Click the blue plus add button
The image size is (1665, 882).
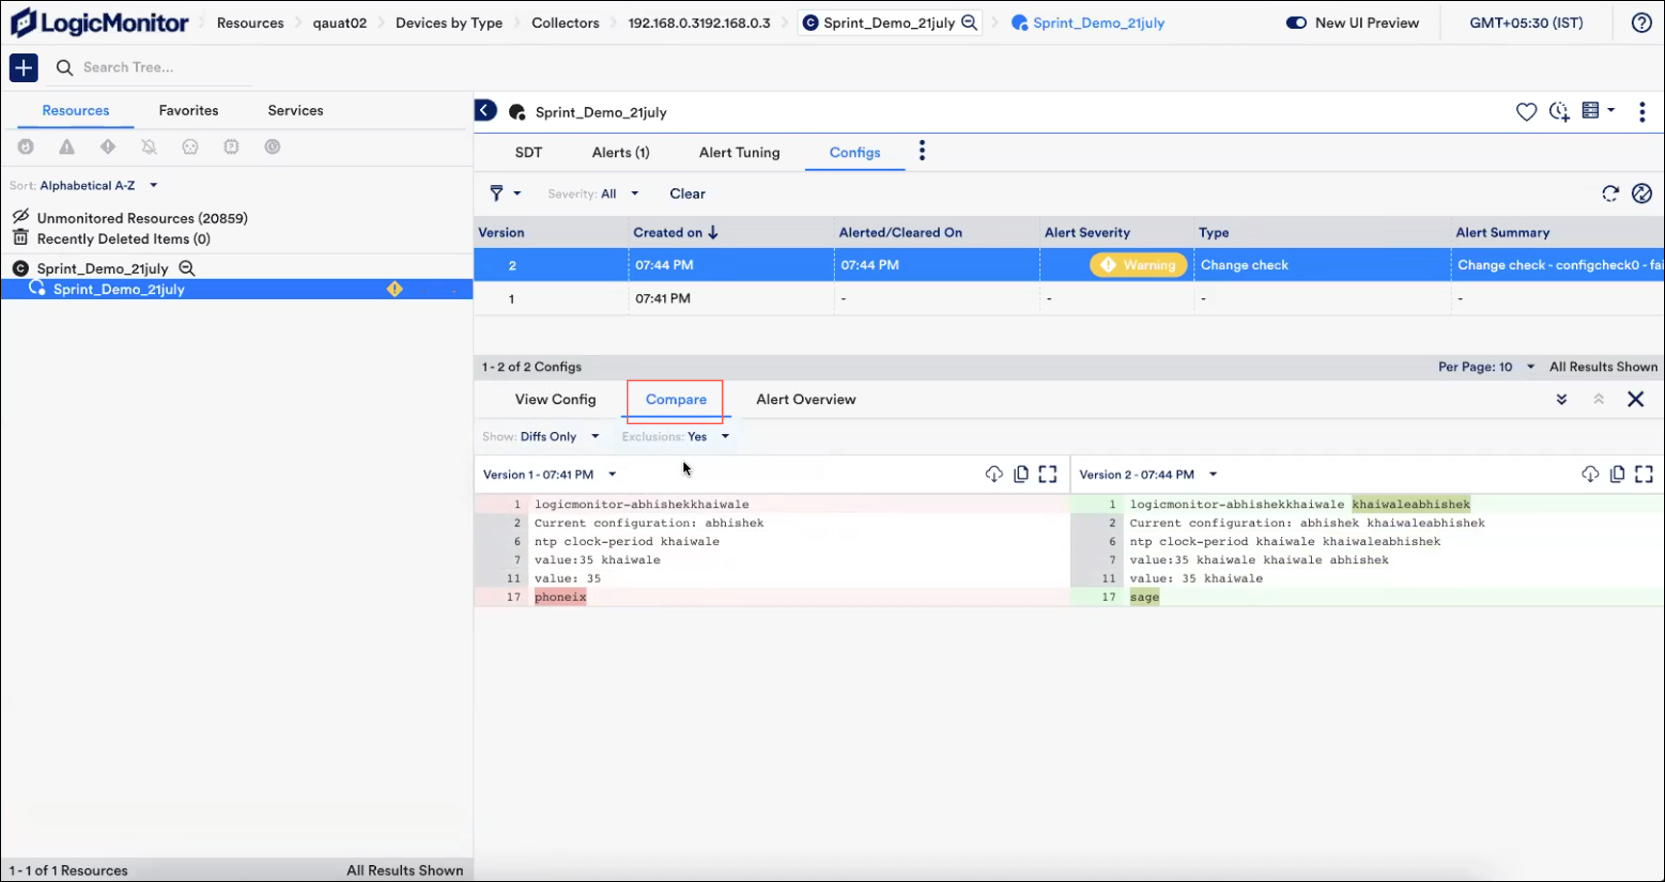[x=23, y=67]
